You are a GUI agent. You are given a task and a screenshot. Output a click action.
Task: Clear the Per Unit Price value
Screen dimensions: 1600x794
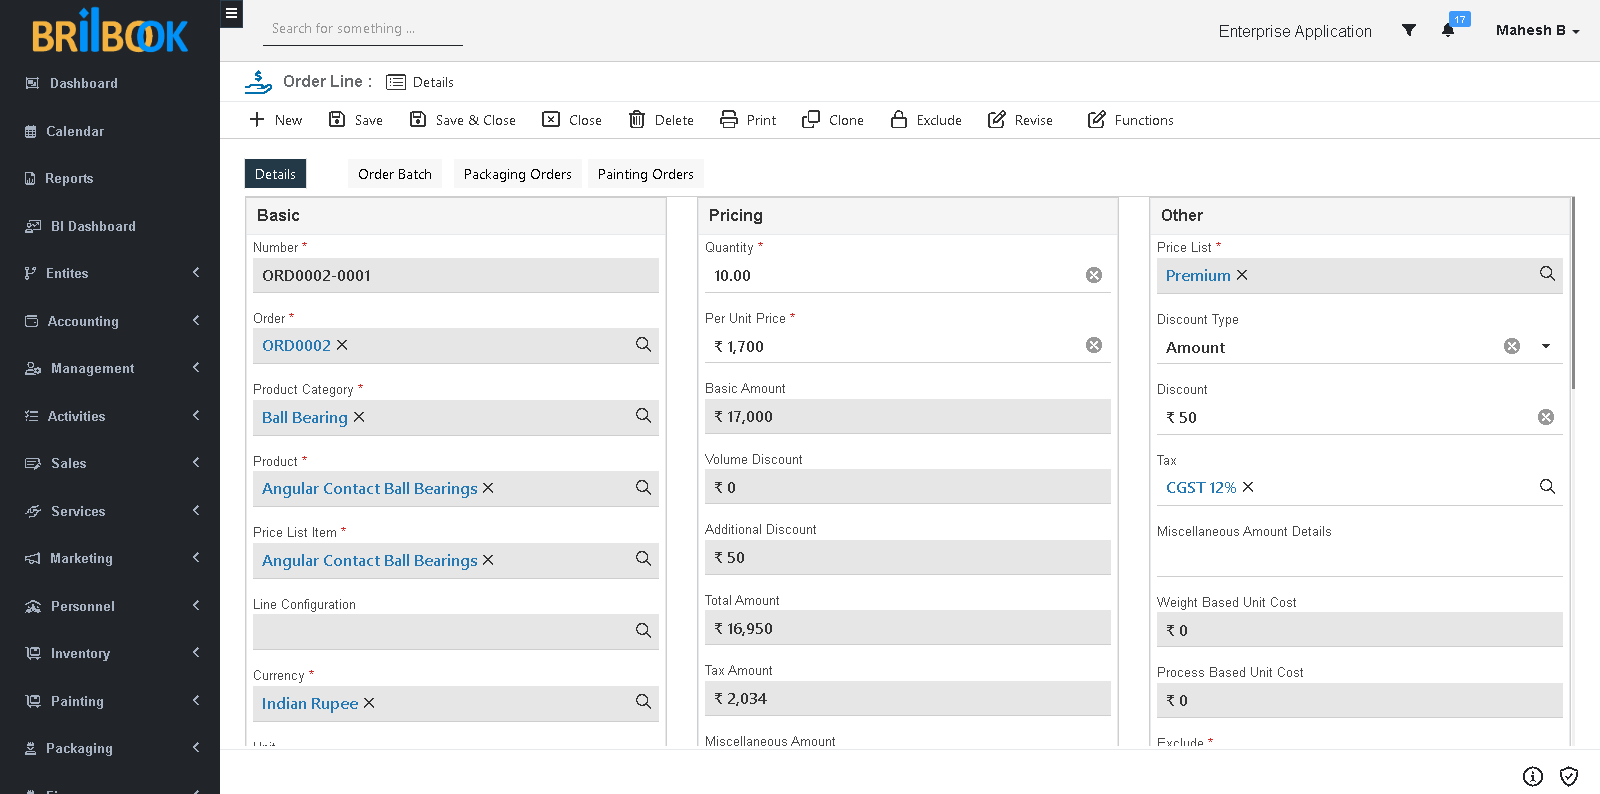[1094, 345]
